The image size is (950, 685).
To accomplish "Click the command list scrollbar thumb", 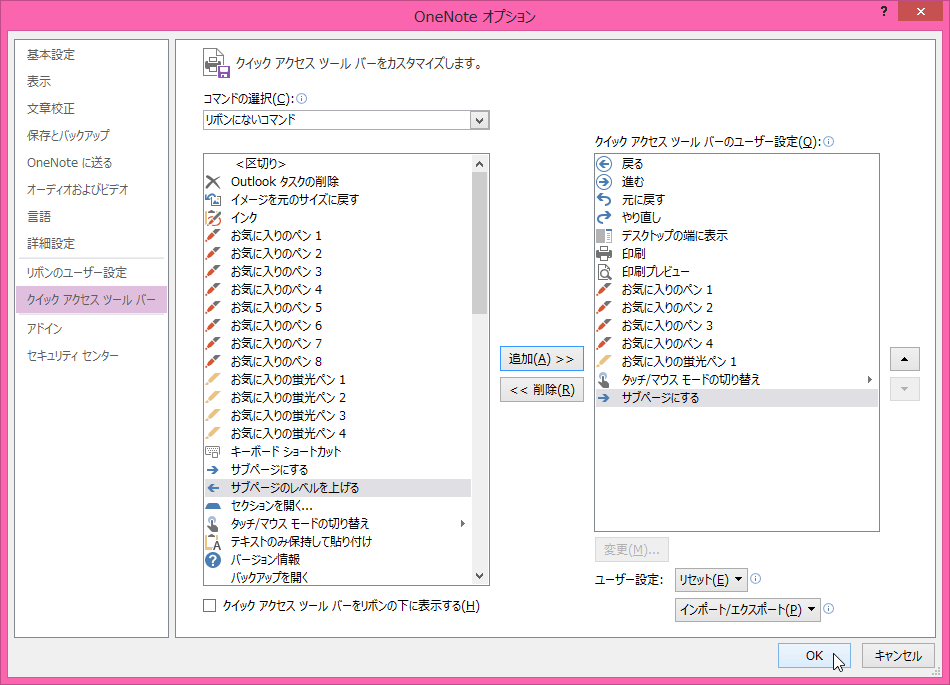I will point(479,243).
